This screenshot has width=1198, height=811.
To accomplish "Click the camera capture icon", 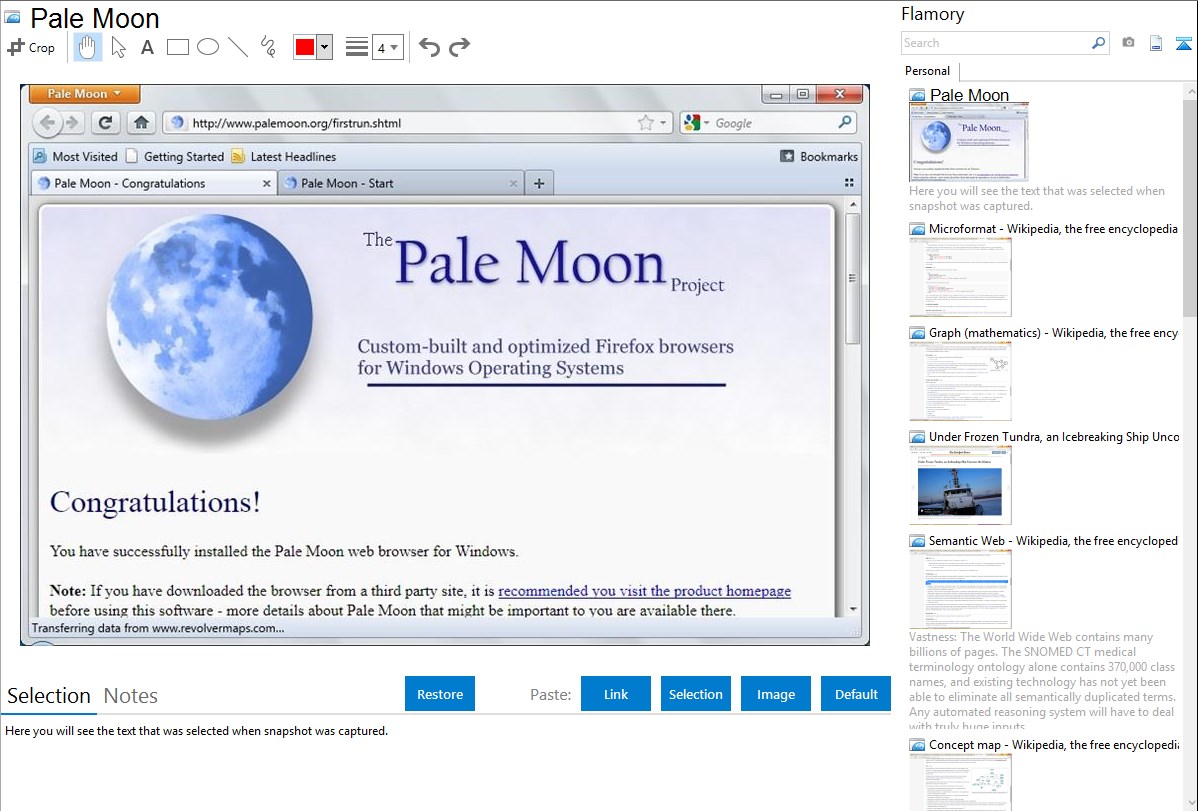I will coord(1128,43).
